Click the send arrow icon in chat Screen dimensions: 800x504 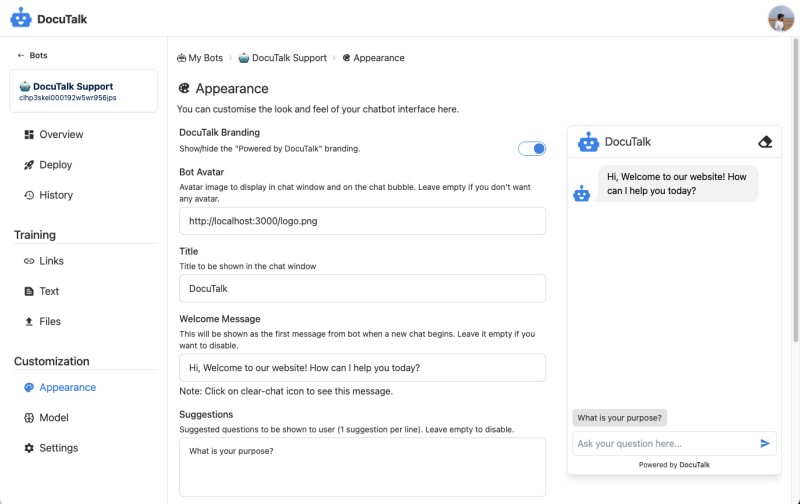click(x=765, y=443)
